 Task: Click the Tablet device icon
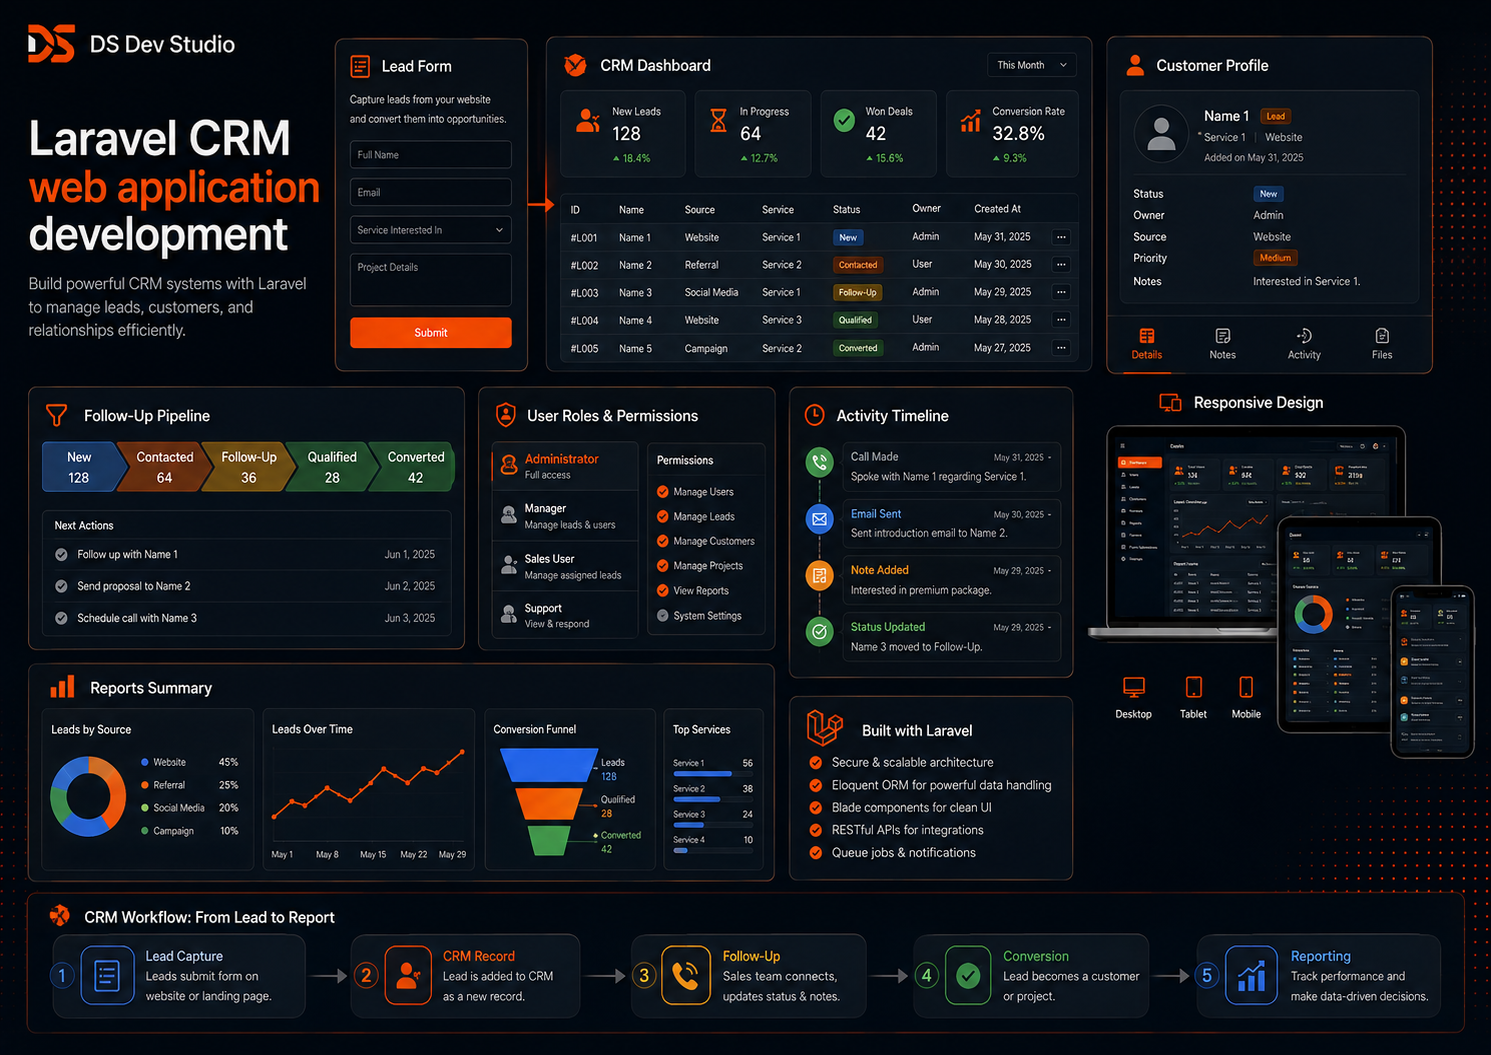pos(1193,687)
